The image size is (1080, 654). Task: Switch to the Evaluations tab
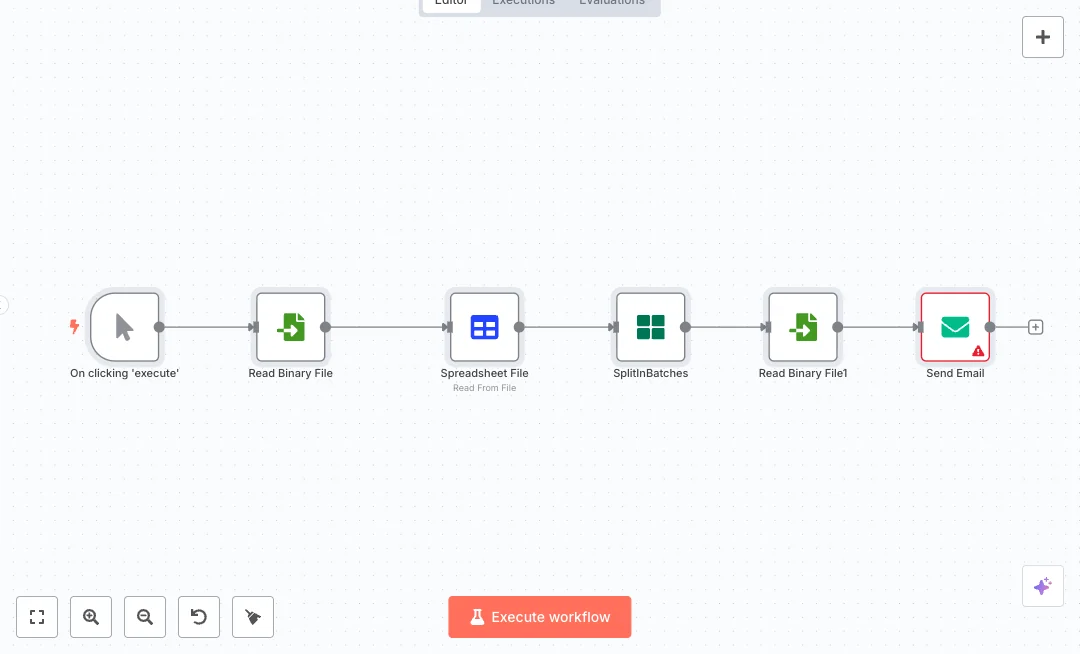[x=612, y=3]
